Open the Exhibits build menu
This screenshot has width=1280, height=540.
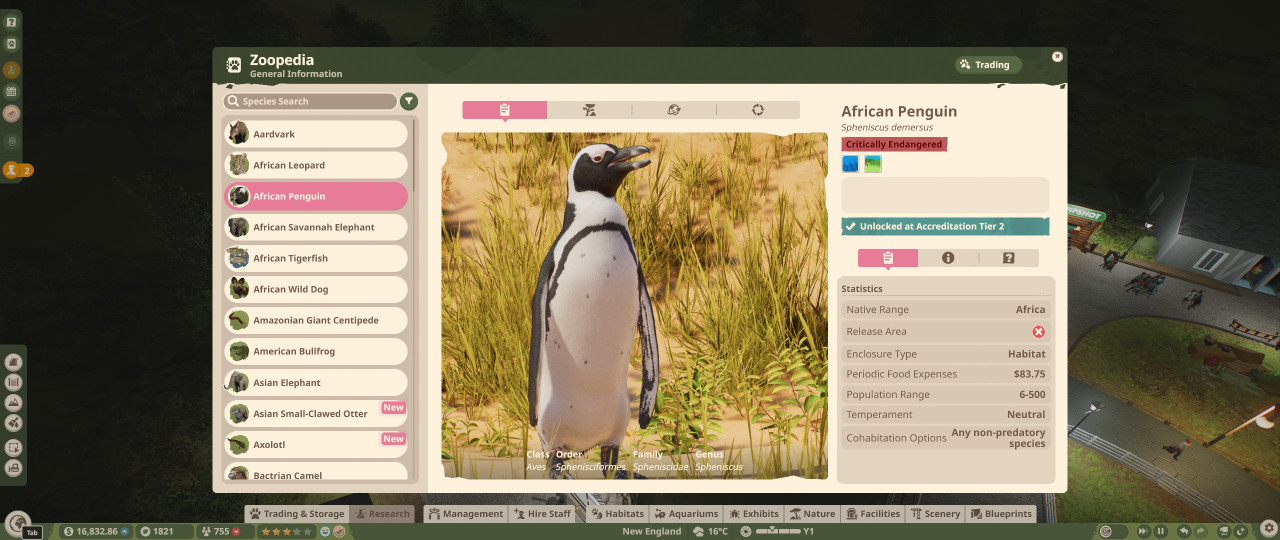pos(753,514)
